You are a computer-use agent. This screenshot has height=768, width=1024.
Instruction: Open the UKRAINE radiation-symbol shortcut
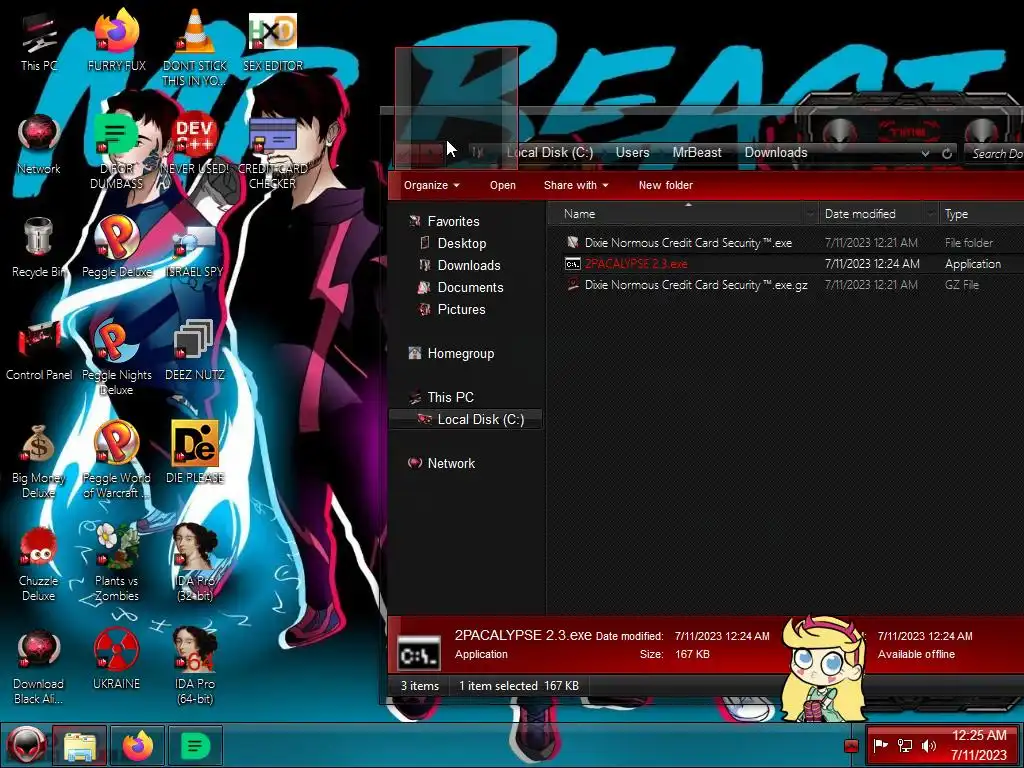tap(116, 660)
